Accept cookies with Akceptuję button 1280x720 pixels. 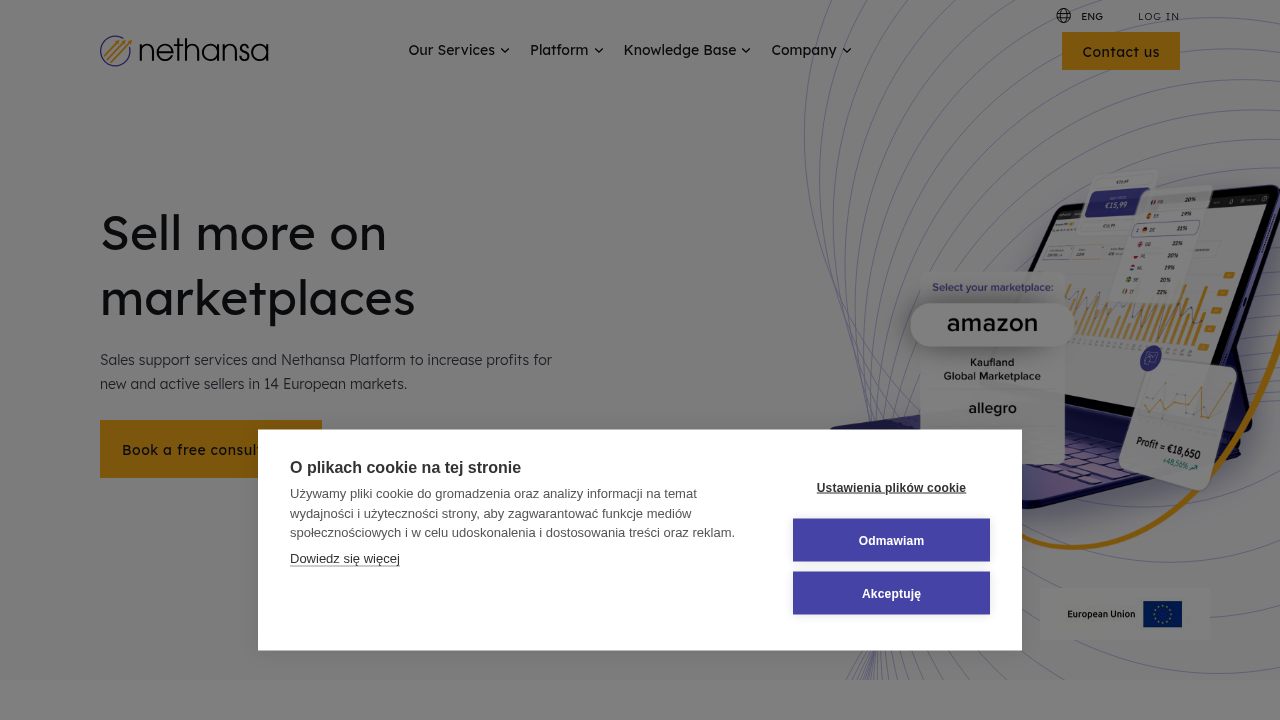coord(891,593)
